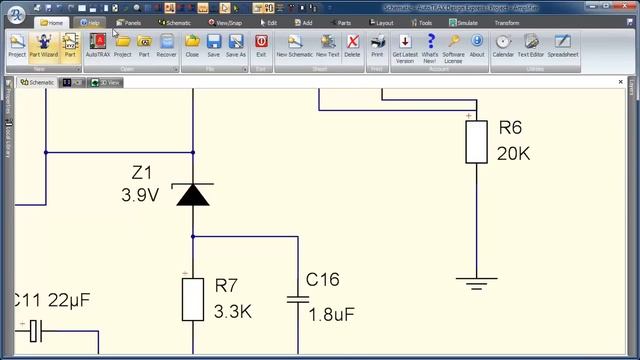Open the View/Snap ribbon tab

coord(225,23)
